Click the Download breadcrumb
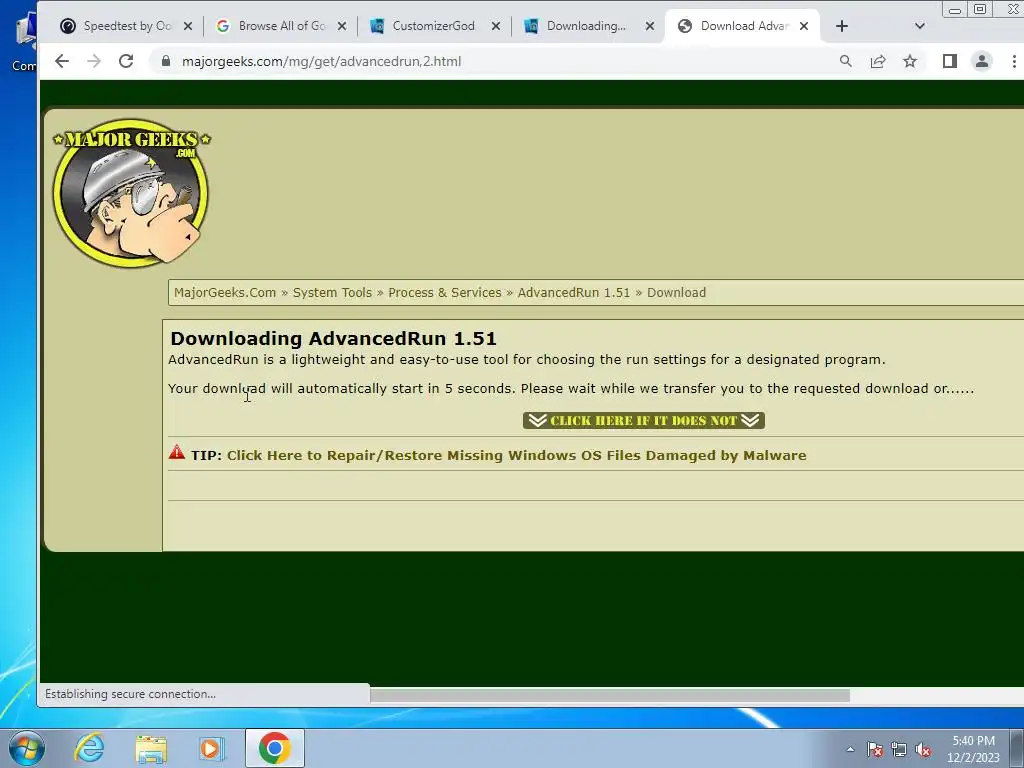 coord(677,293)
